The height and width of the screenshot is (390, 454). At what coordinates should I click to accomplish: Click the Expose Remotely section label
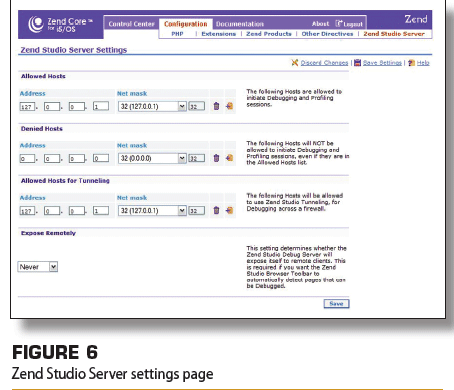coord(48,233)
